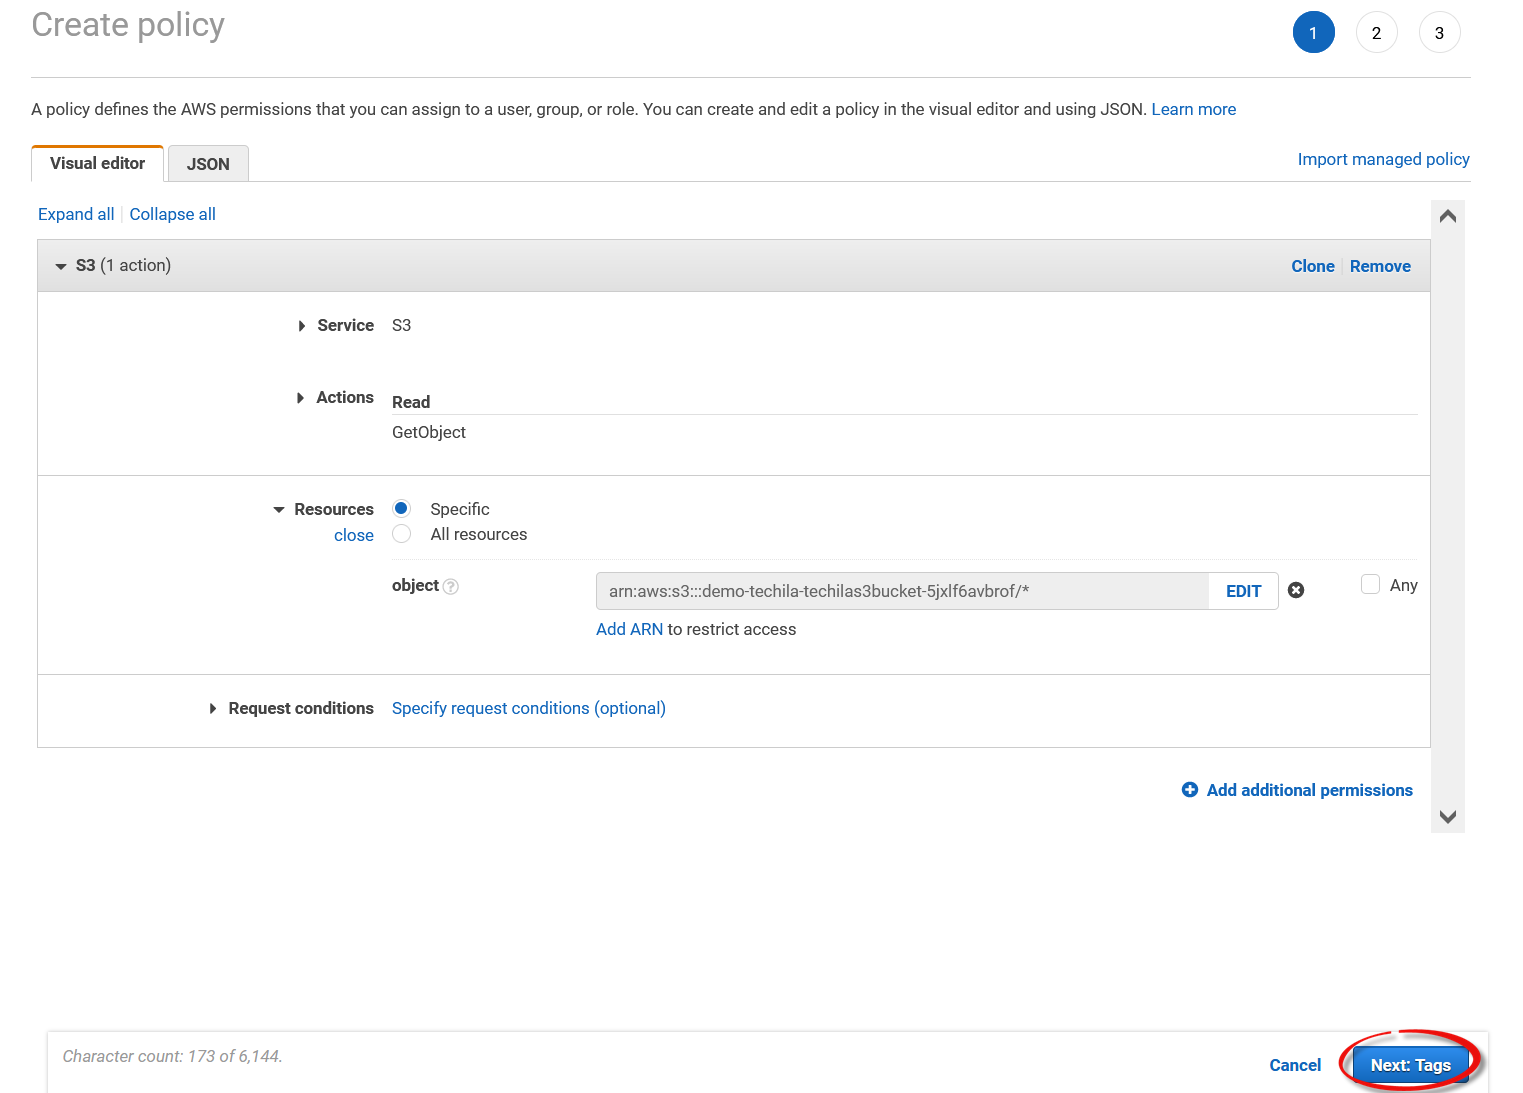Expand the Request conditions row
Image resolution: width=1523 pixels, height=1093 pixels.
[x=213, y=709]
